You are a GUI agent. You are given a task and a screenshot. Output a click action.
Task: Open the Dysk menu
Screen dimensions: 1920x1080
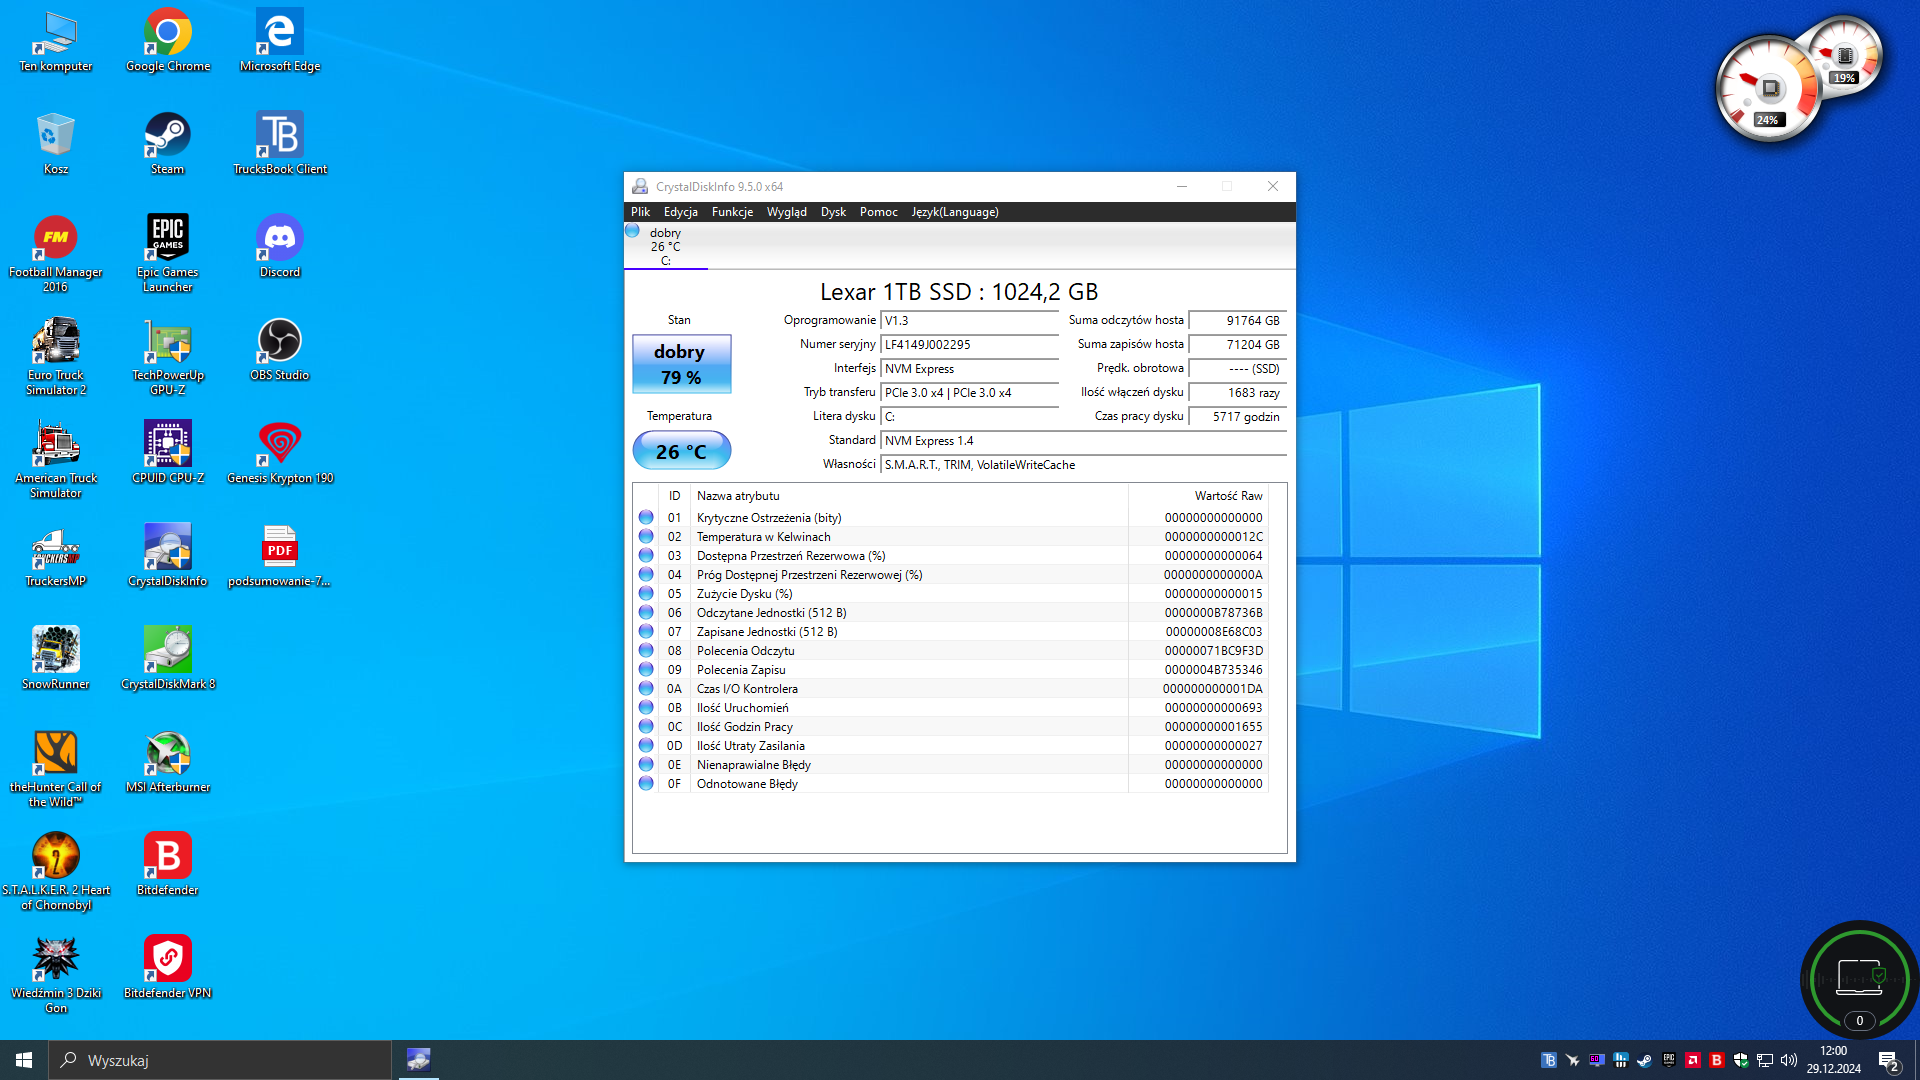pos(833,212)
